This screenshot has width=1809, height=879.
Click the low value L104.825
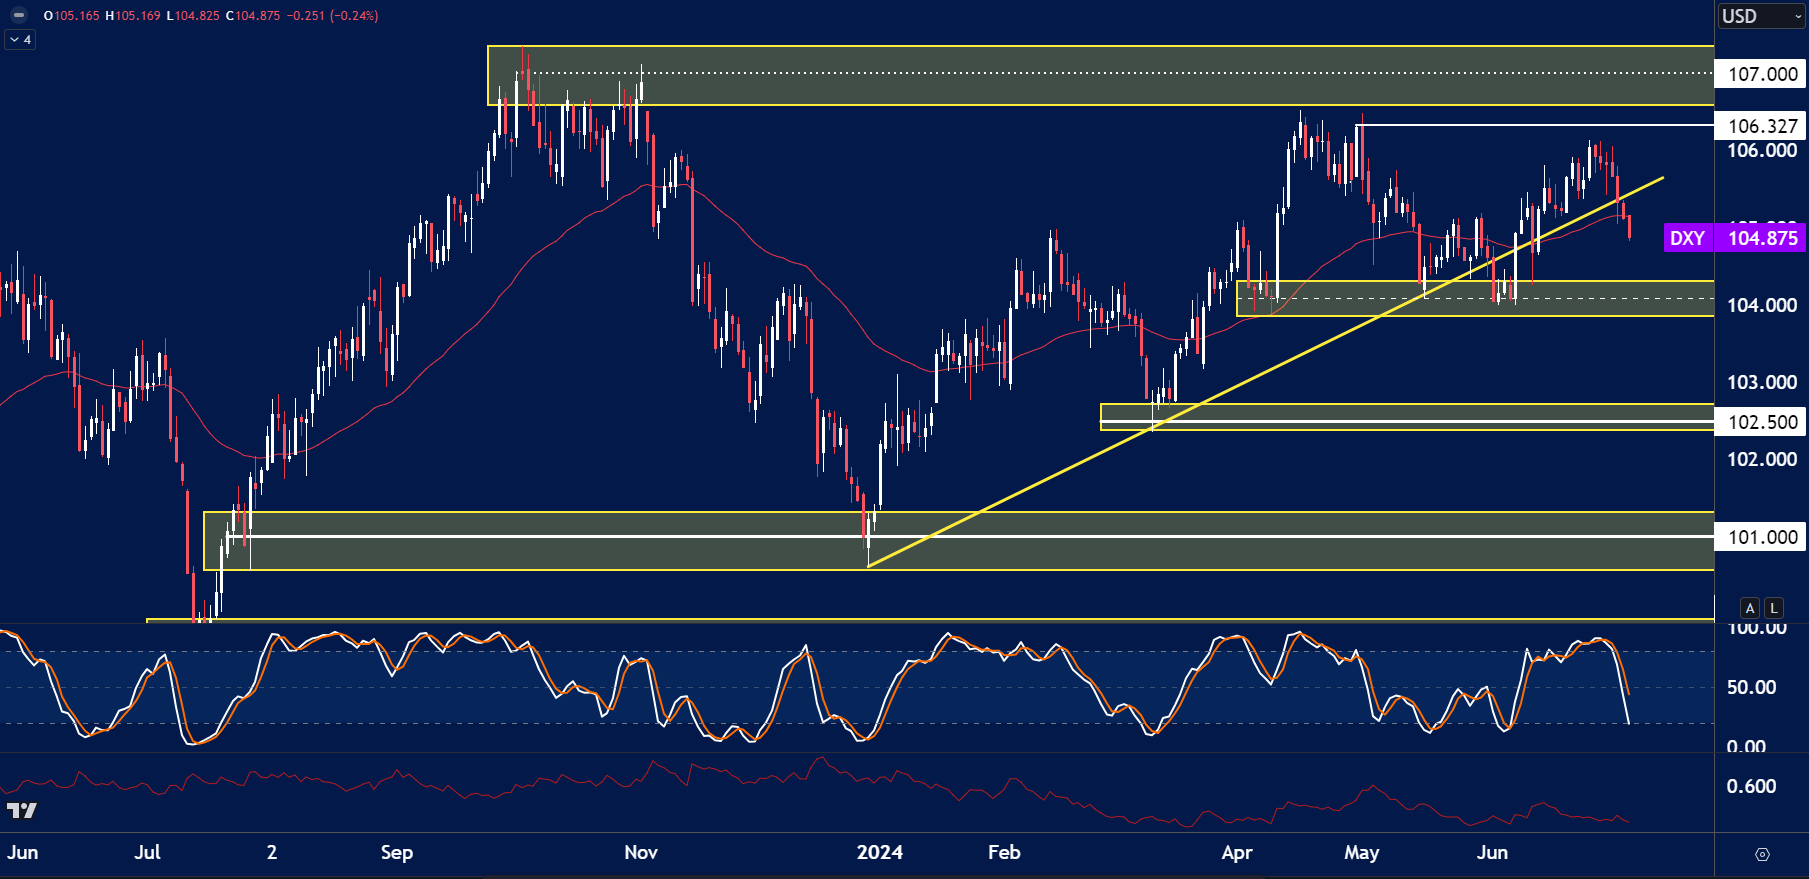[x=192, y=16]
